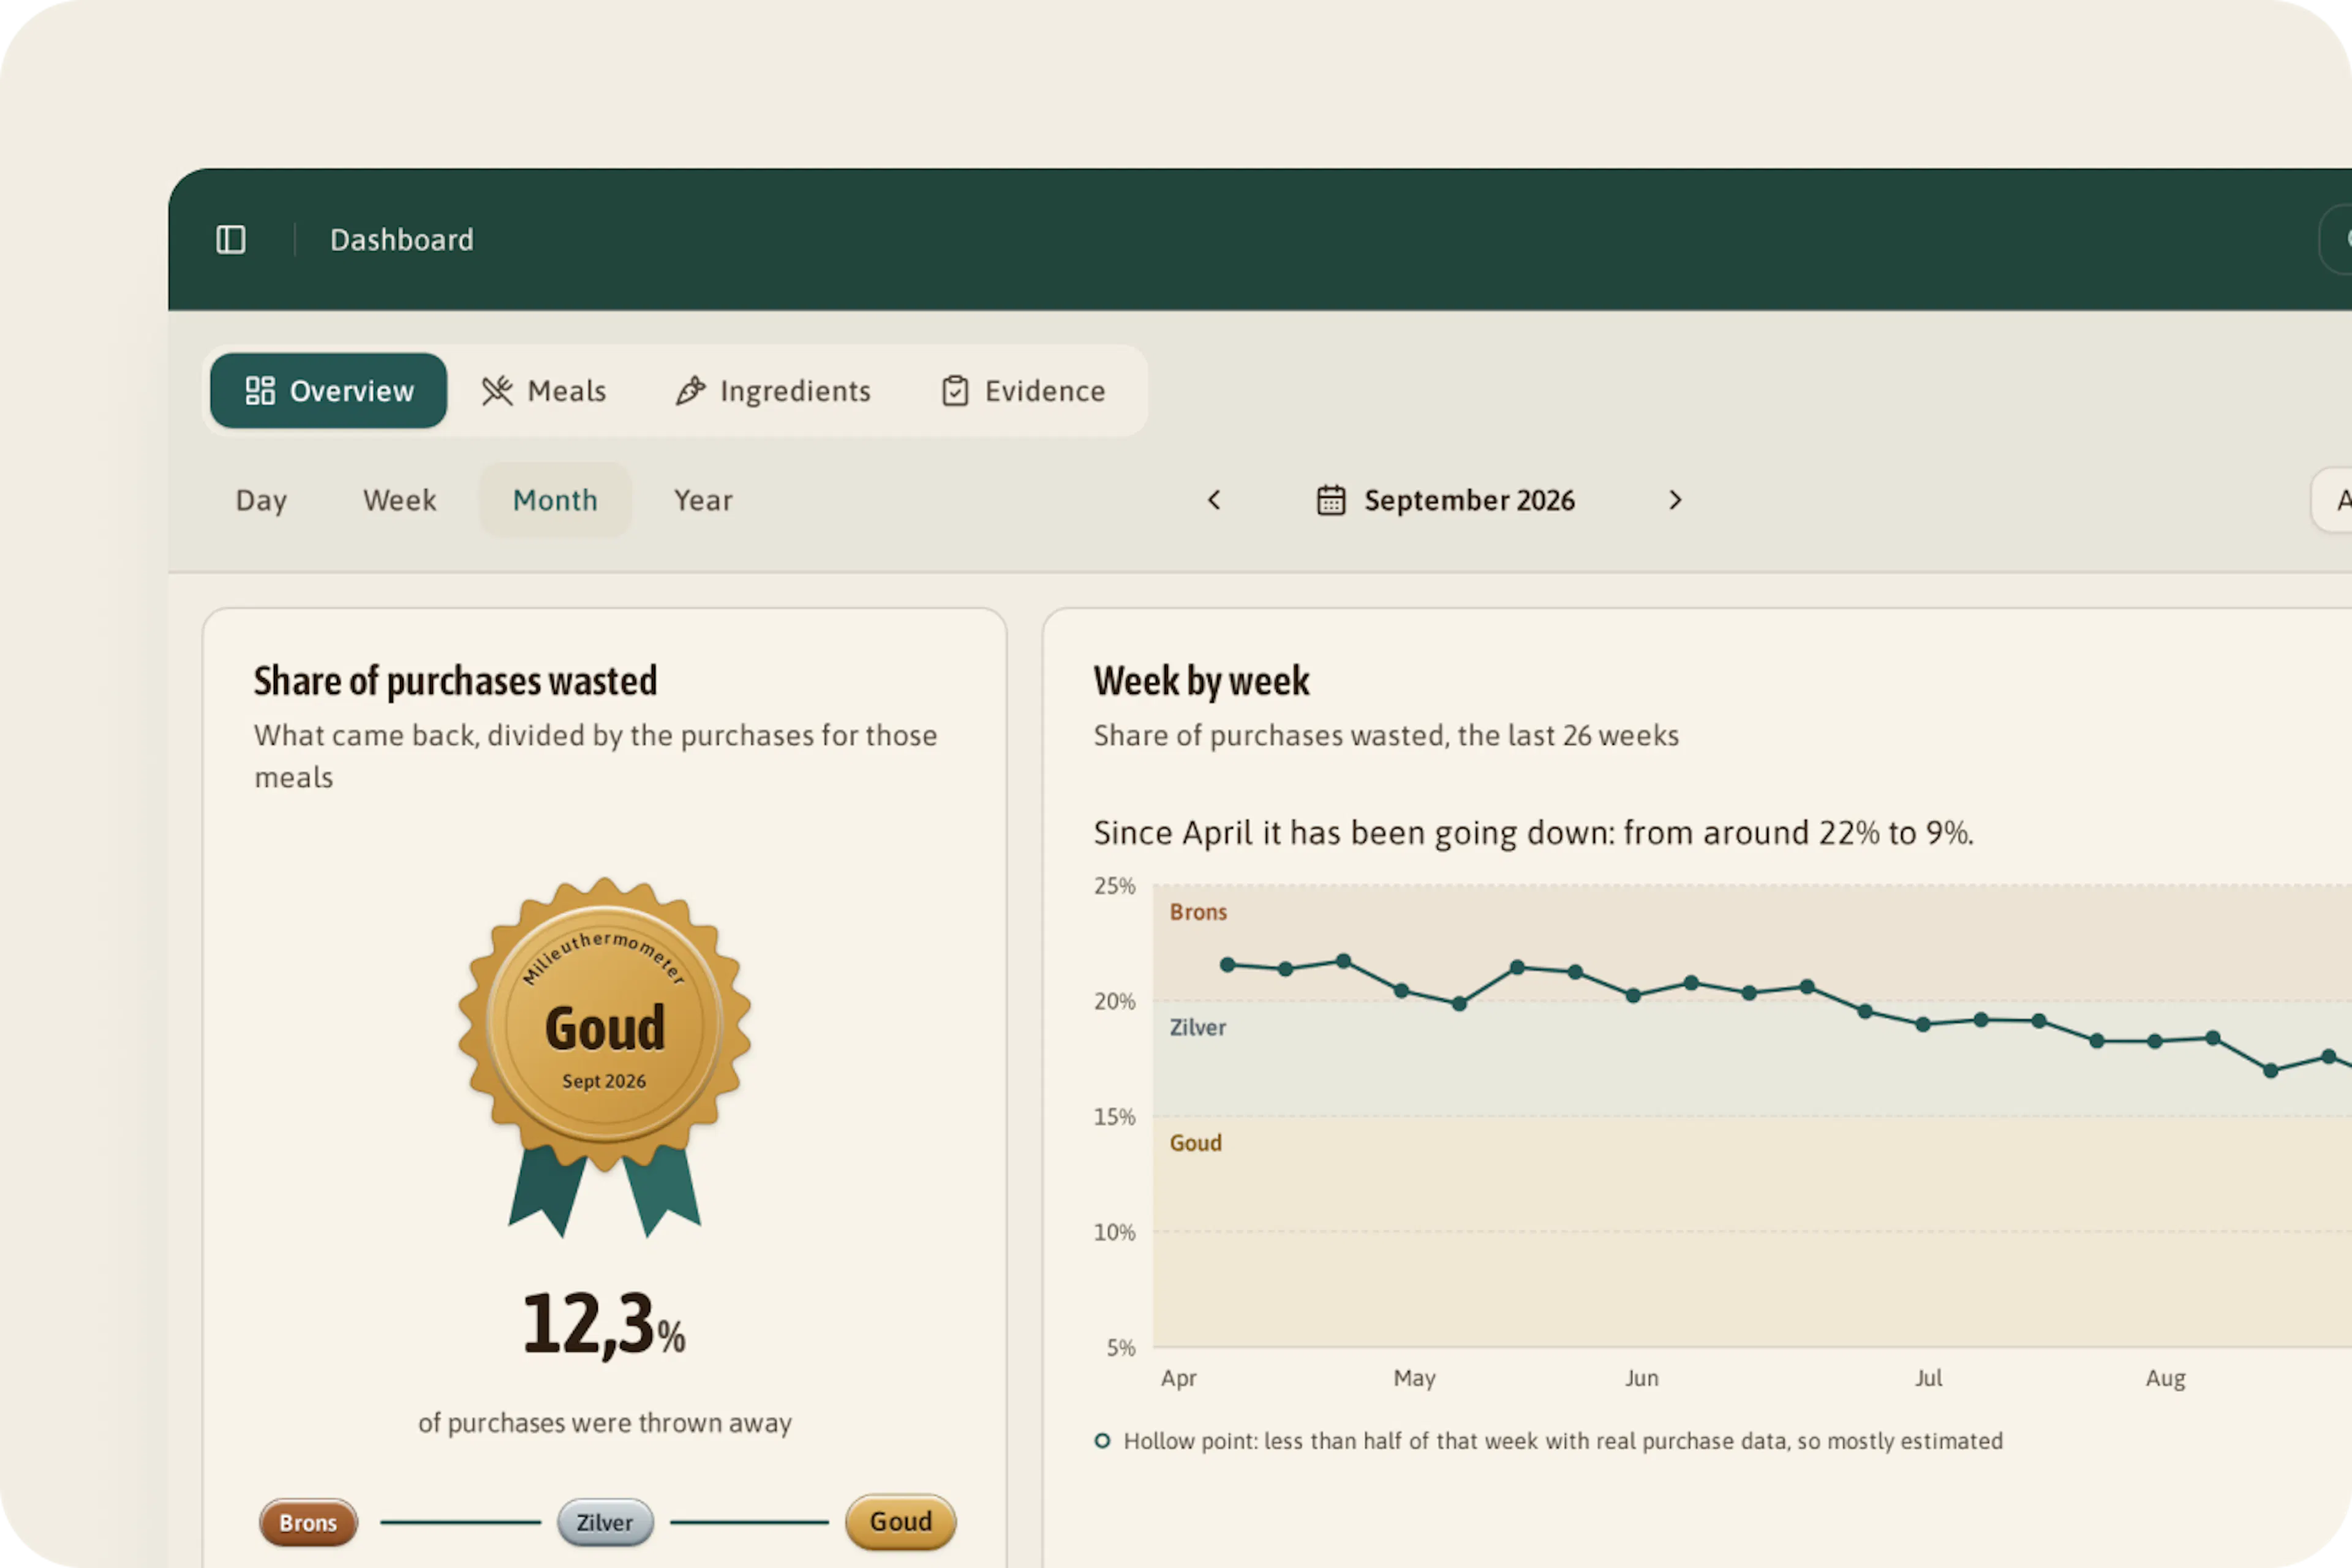This screenshot has width=2352, height=1568.
Task: Select the Year period
Action: [703, 500]
